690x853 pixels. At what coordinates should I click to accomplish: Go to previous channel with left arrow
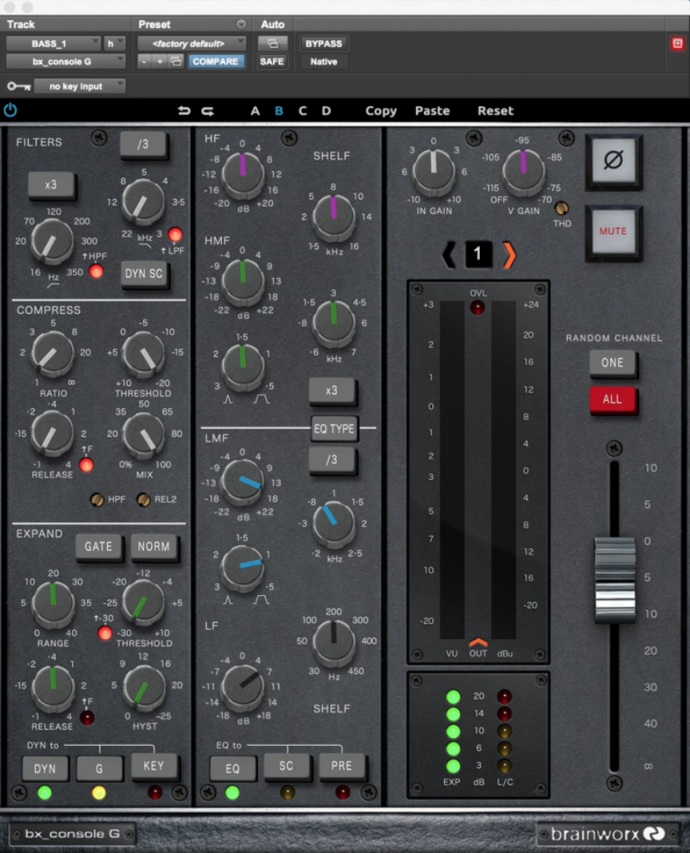coord(449,254)
